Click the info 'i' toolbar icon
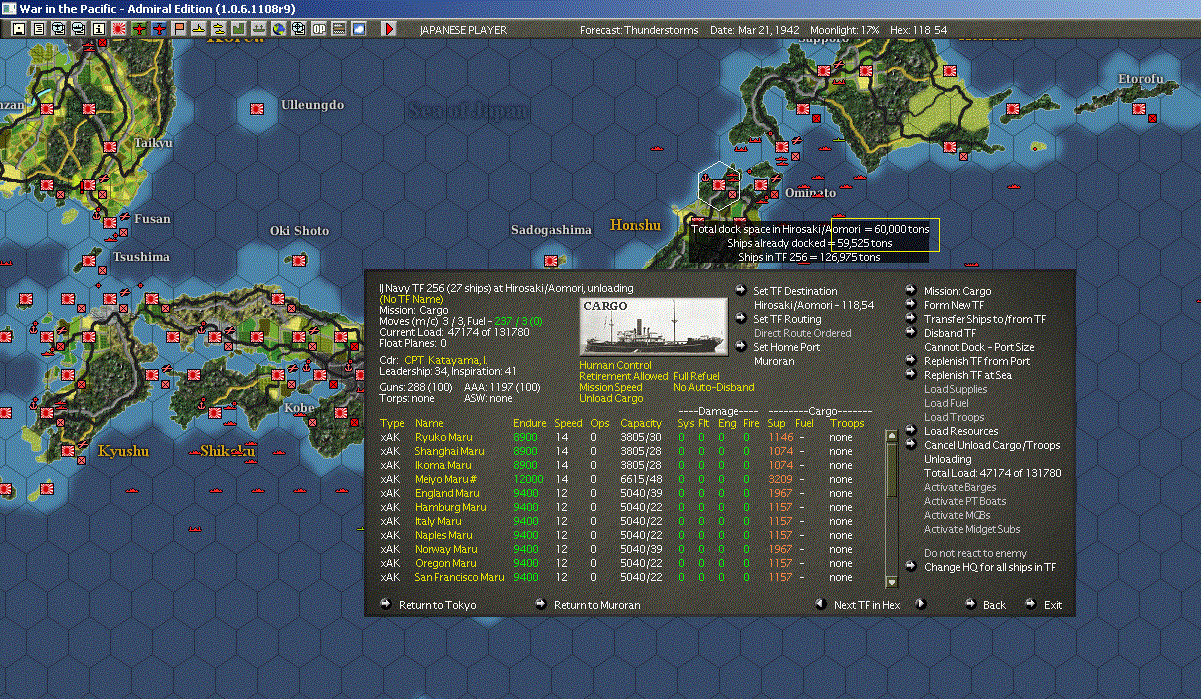This screenshot has width=1201, height=699. [99, 29]
